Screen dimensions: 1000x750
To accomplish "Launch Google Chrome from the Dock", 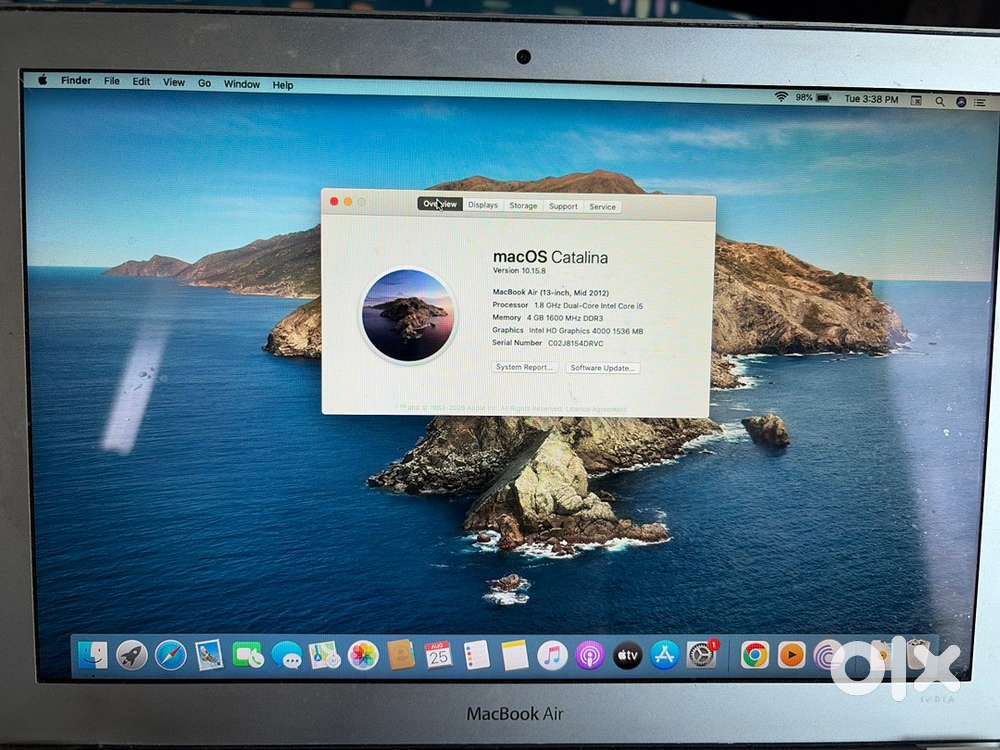I will point(754,656).
